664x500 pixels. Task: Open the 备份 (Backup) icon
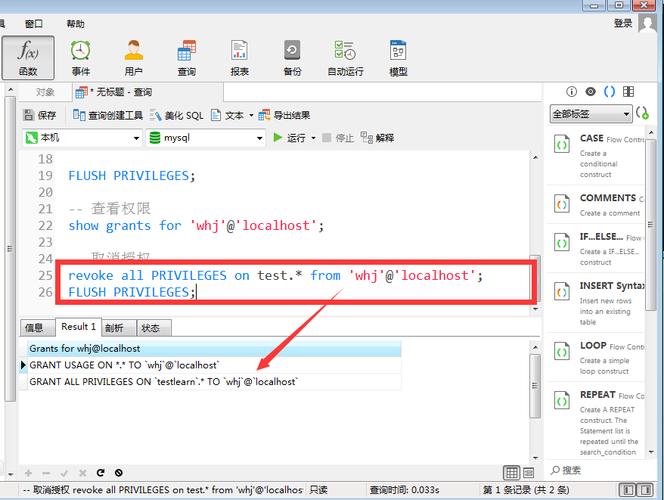(292, 58)
